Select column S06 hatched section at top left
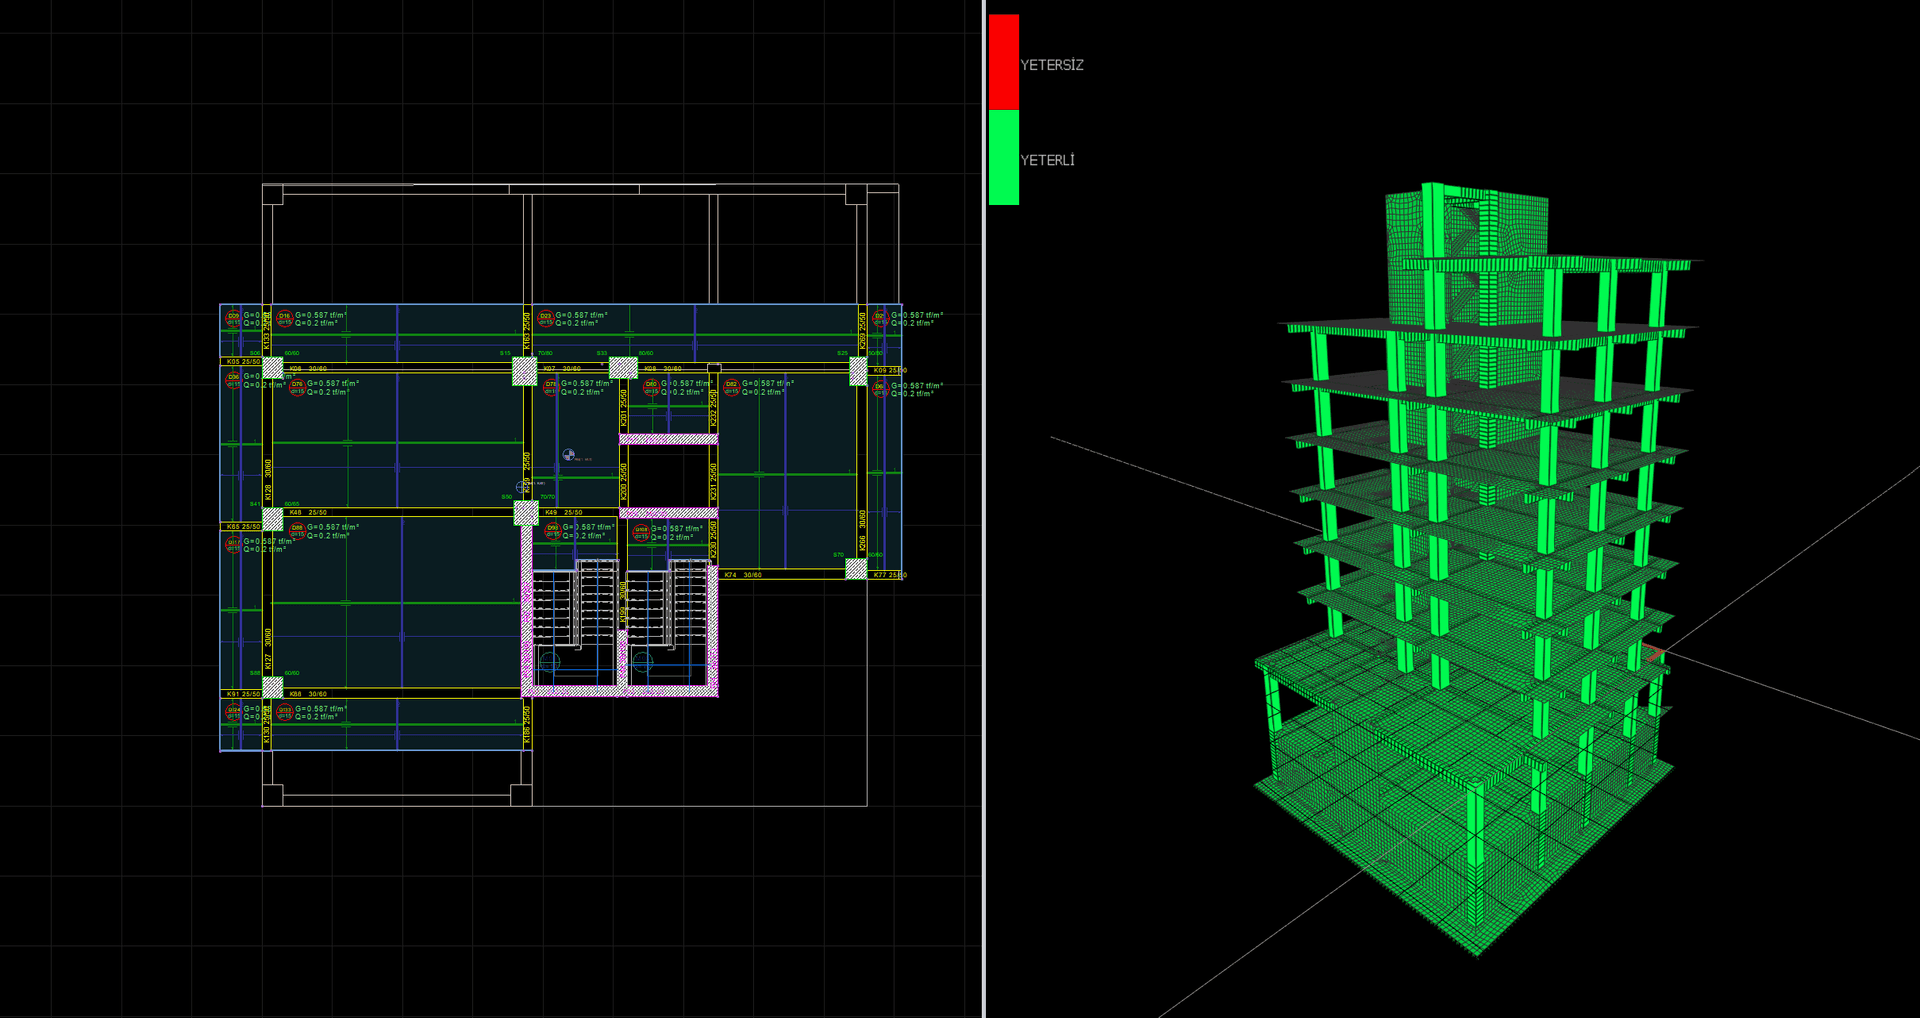The width and height of the screenshot is (1920, 1018). pyautogui.click(x=272, y=368)
